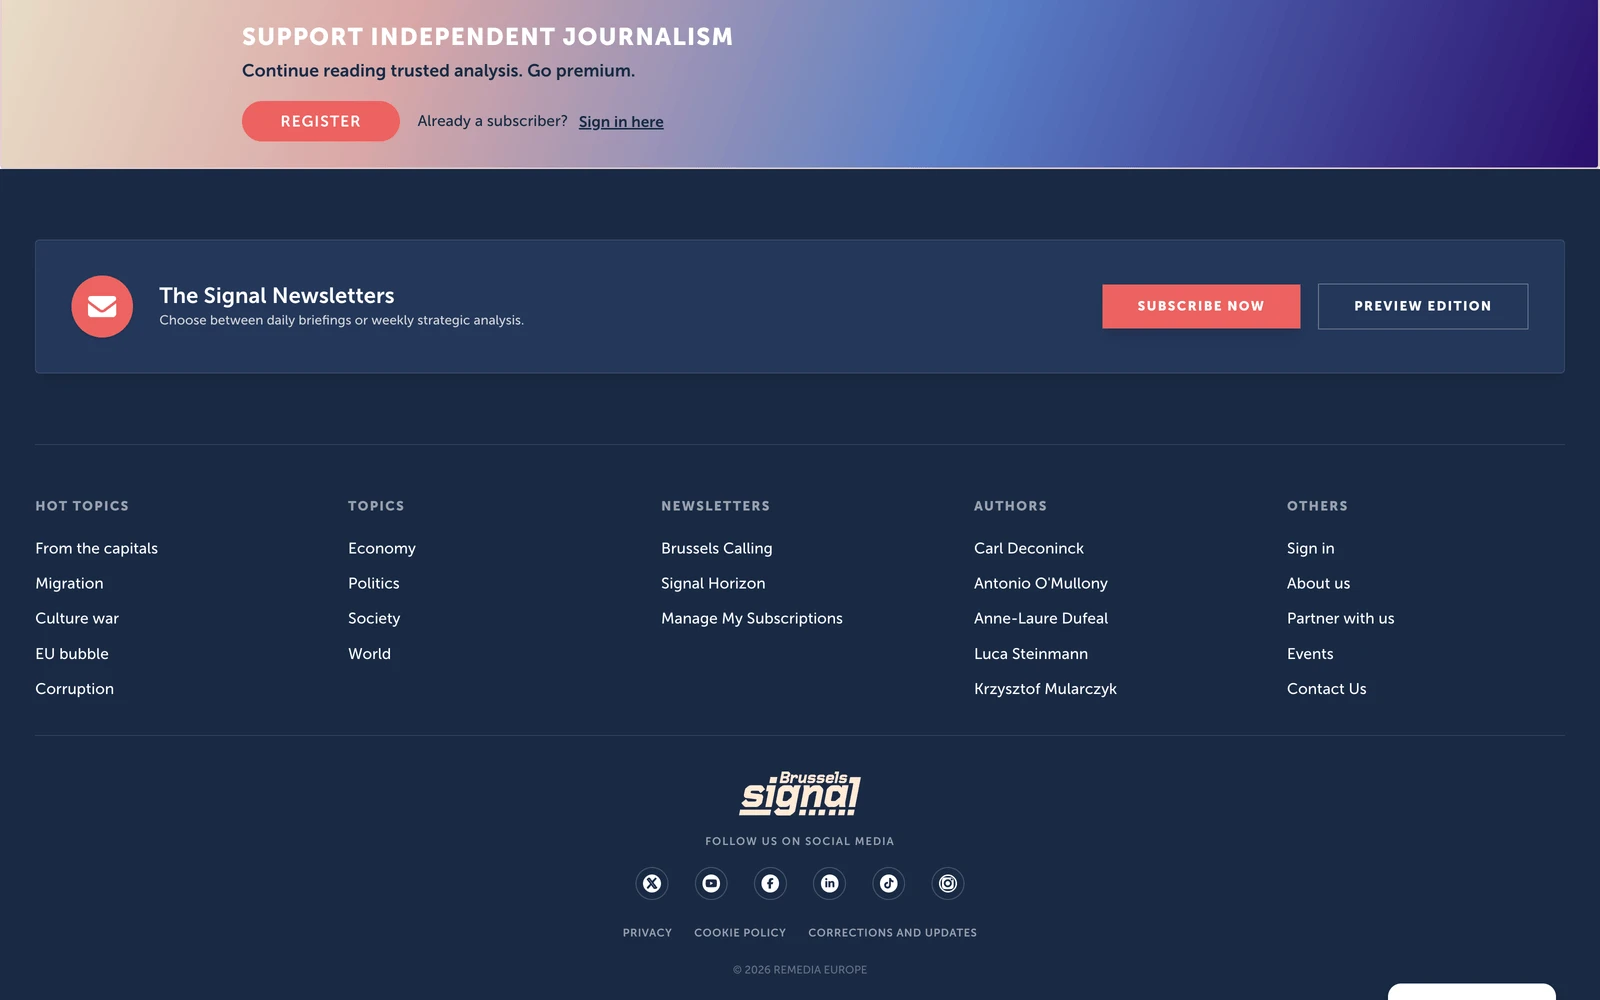Open the About us page link

click(1319, 583)
